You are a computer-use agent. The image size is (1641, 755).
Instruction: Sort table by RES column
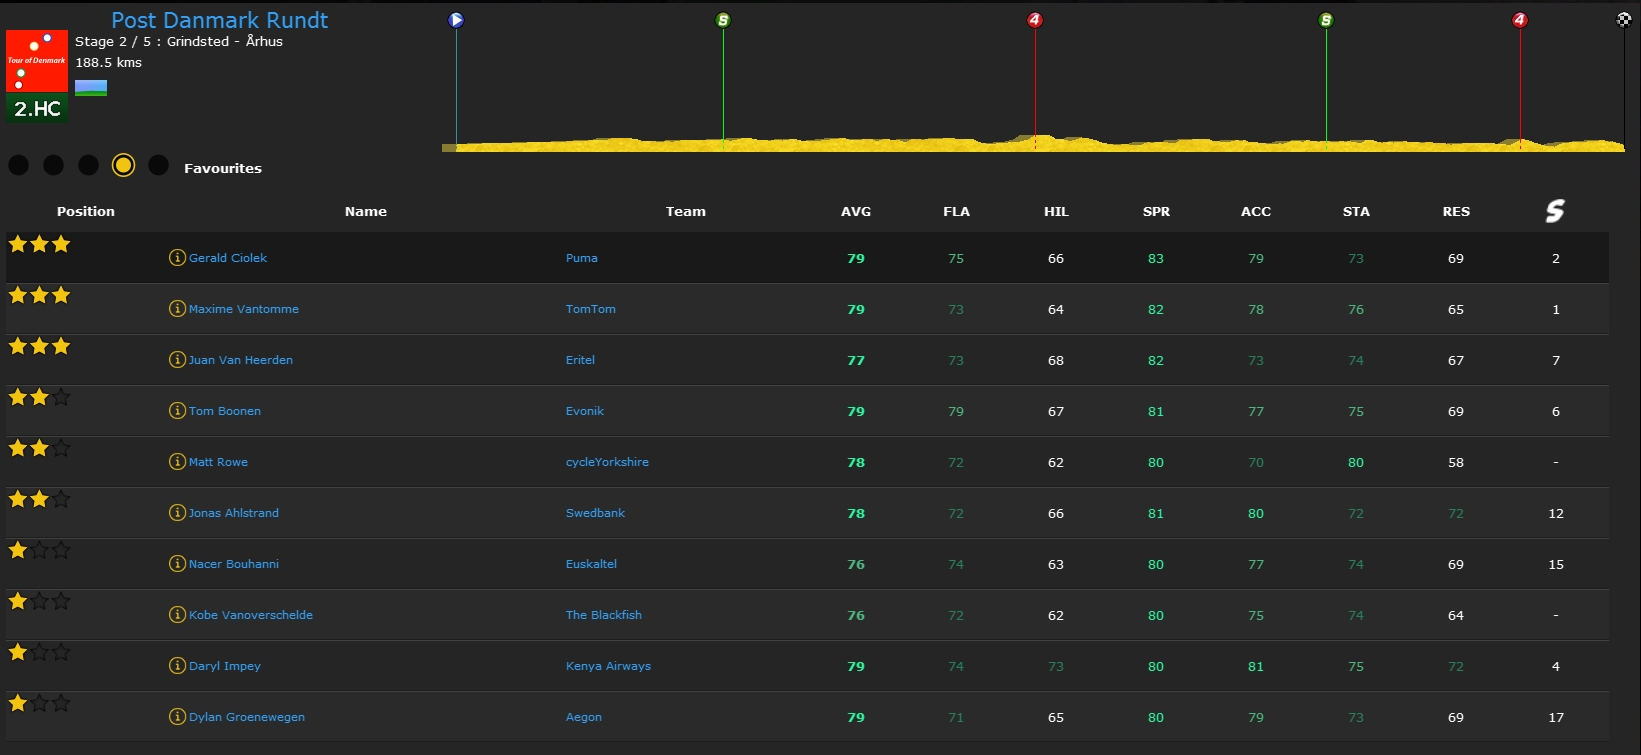[1456, 211]
